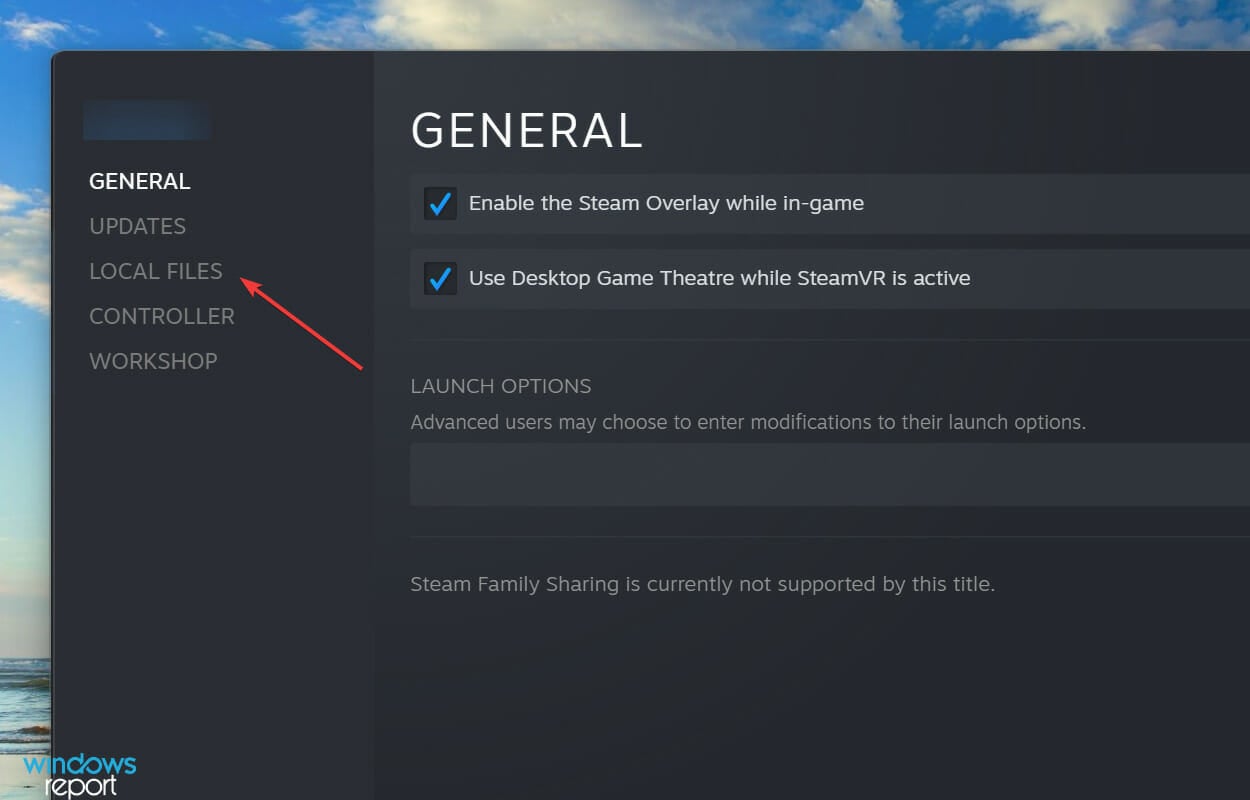
Task: Disable the Desktop Game Theatre checkbox
Action: pos(440,278)
